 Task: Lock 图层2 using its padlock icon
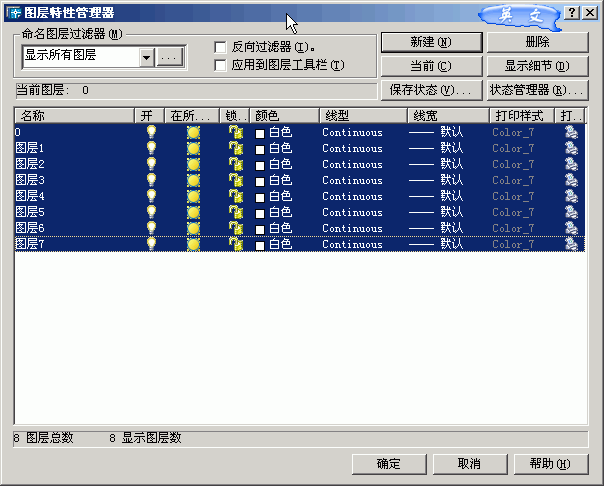[x=236, y=164]
